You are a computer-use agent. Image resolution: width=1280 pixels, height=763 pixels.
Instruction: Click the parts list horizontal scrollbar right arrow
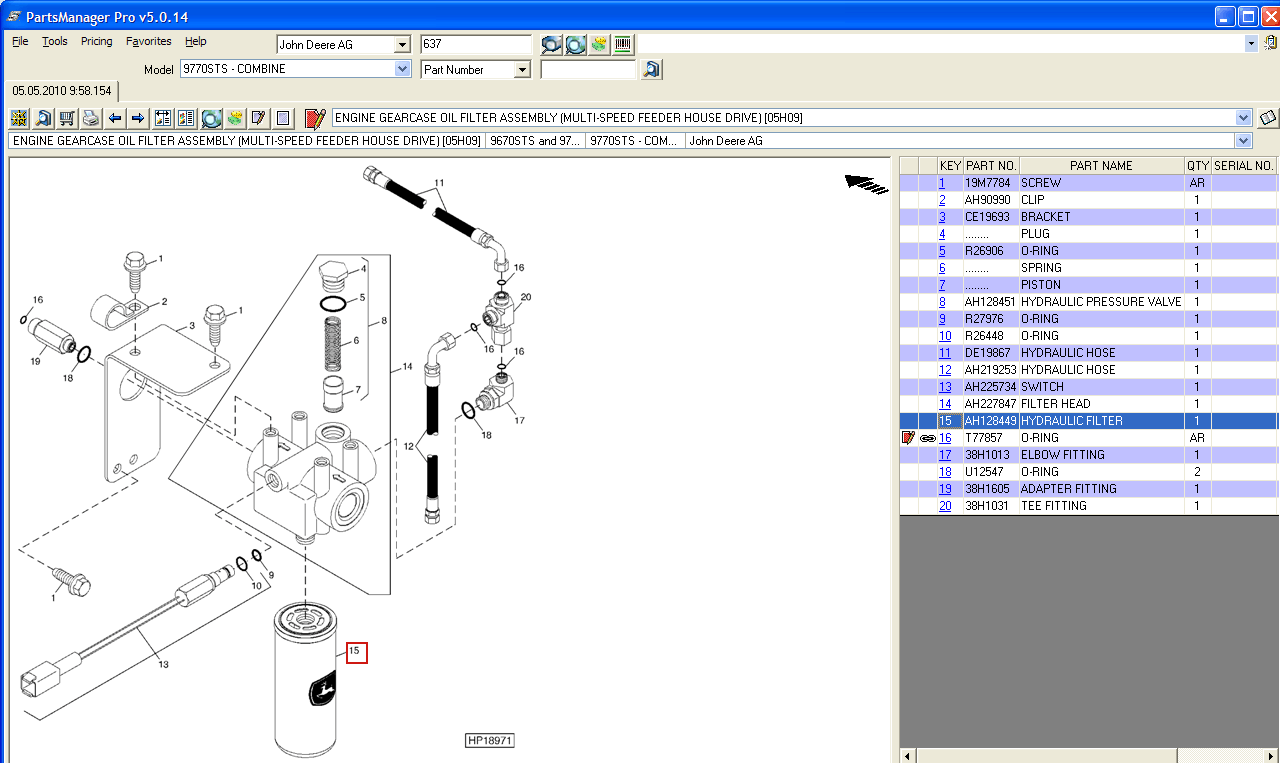pos(1272,756)
